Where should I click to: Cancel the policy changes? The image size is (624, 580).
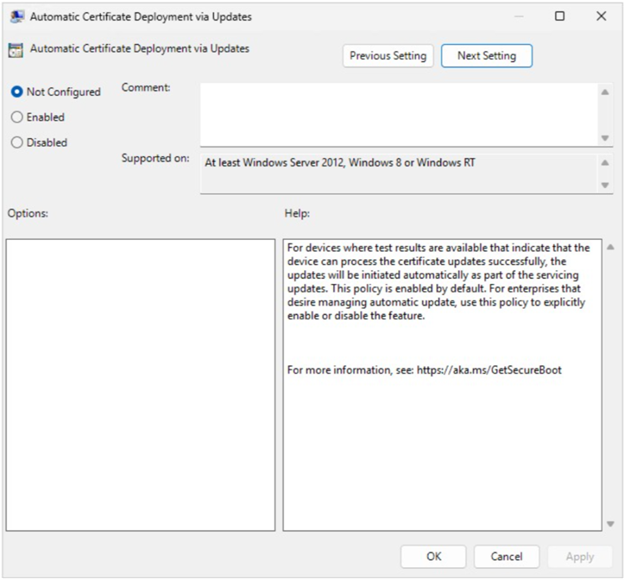506,556
